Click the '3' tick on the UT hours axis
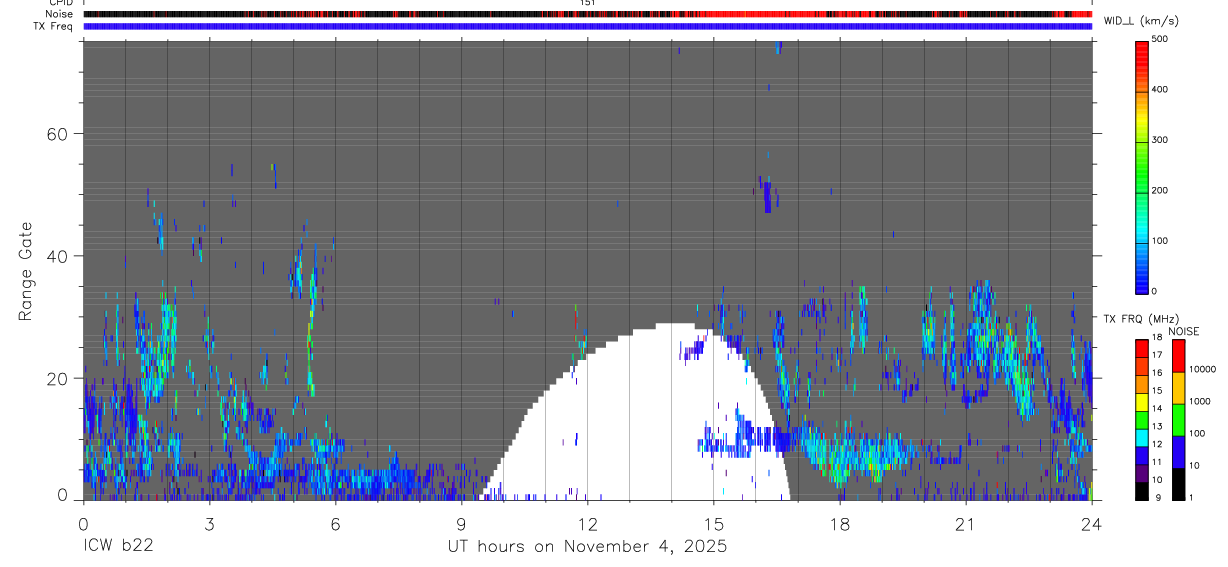This screenshot has height=567, width=1228. point(209,524)
